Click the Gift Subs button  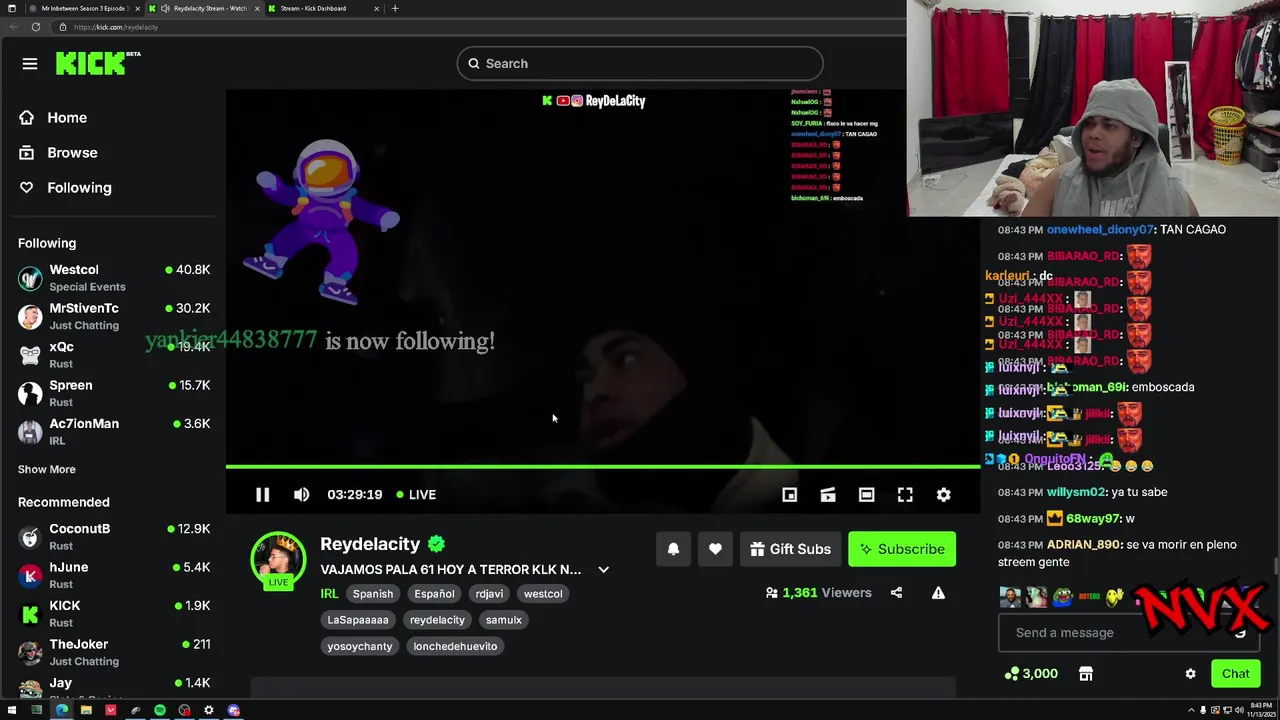tap(790, 549)
